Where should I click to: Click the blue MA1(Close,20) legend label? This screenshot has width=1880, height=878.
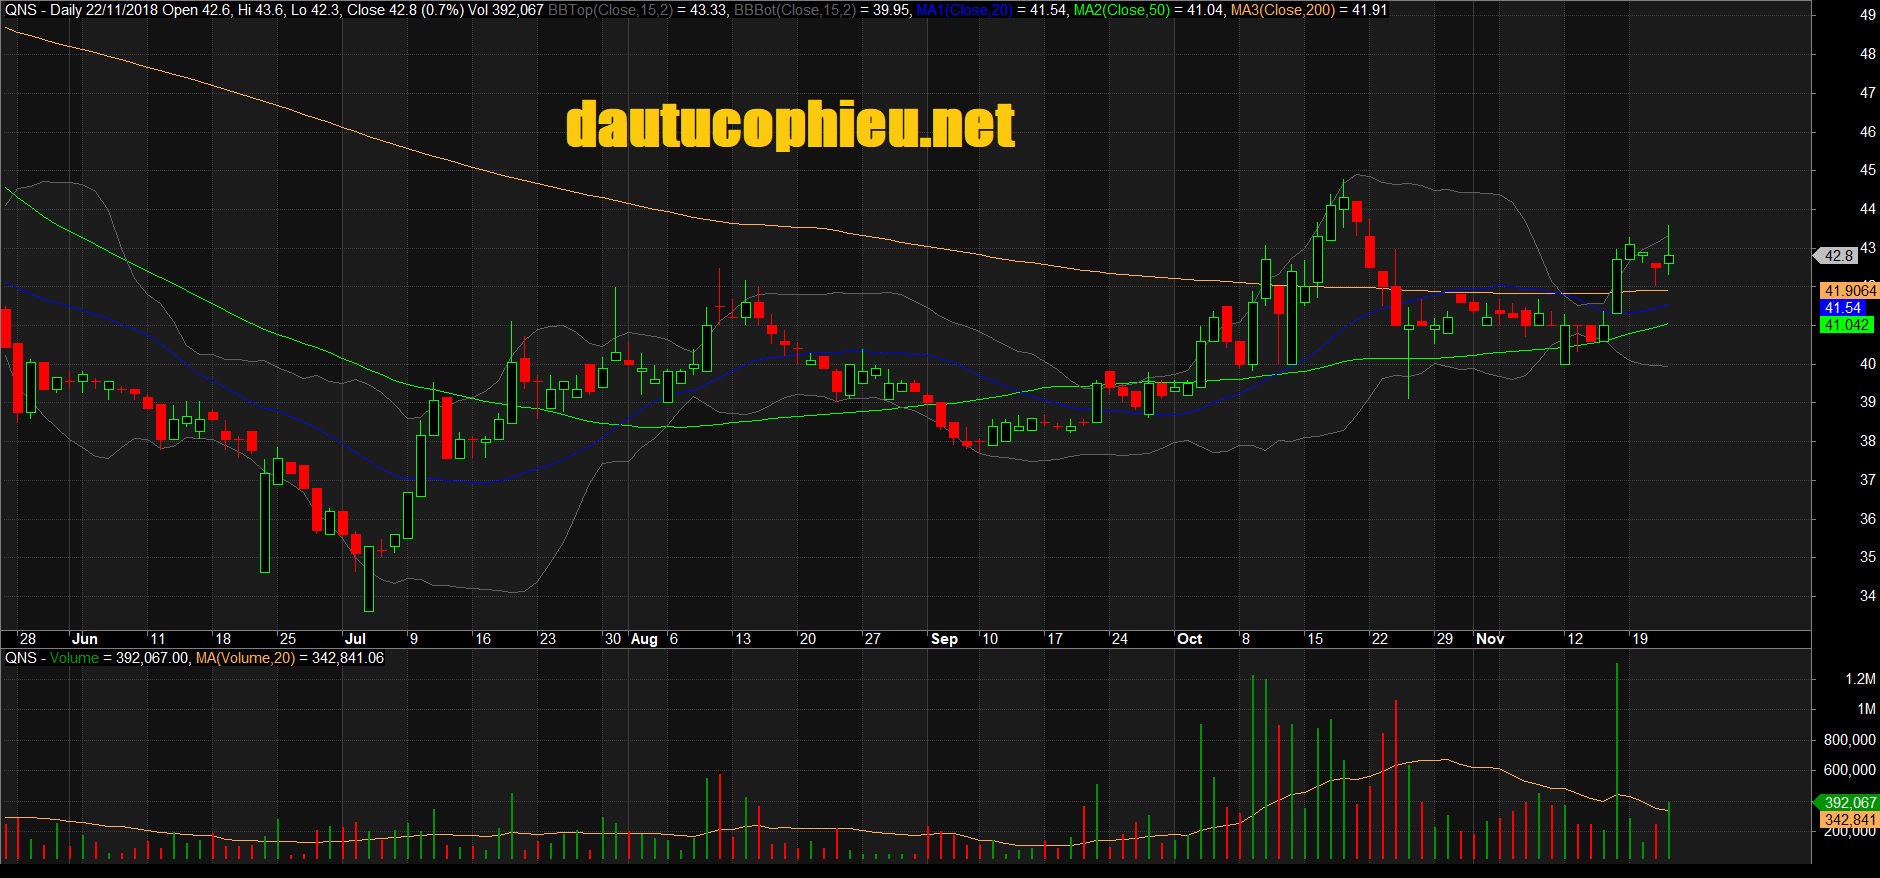click(964, 10)
